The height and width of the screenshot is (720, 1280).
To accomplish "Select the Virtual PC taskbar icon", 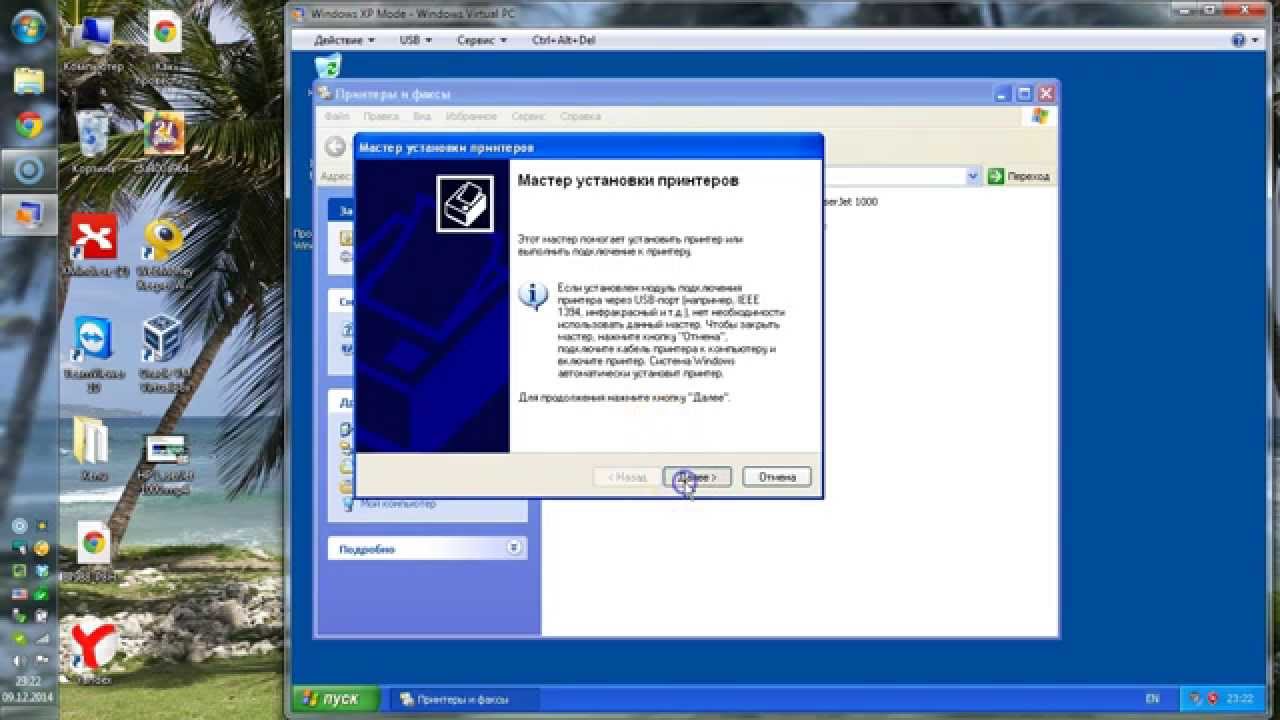I will pos(28,214).
